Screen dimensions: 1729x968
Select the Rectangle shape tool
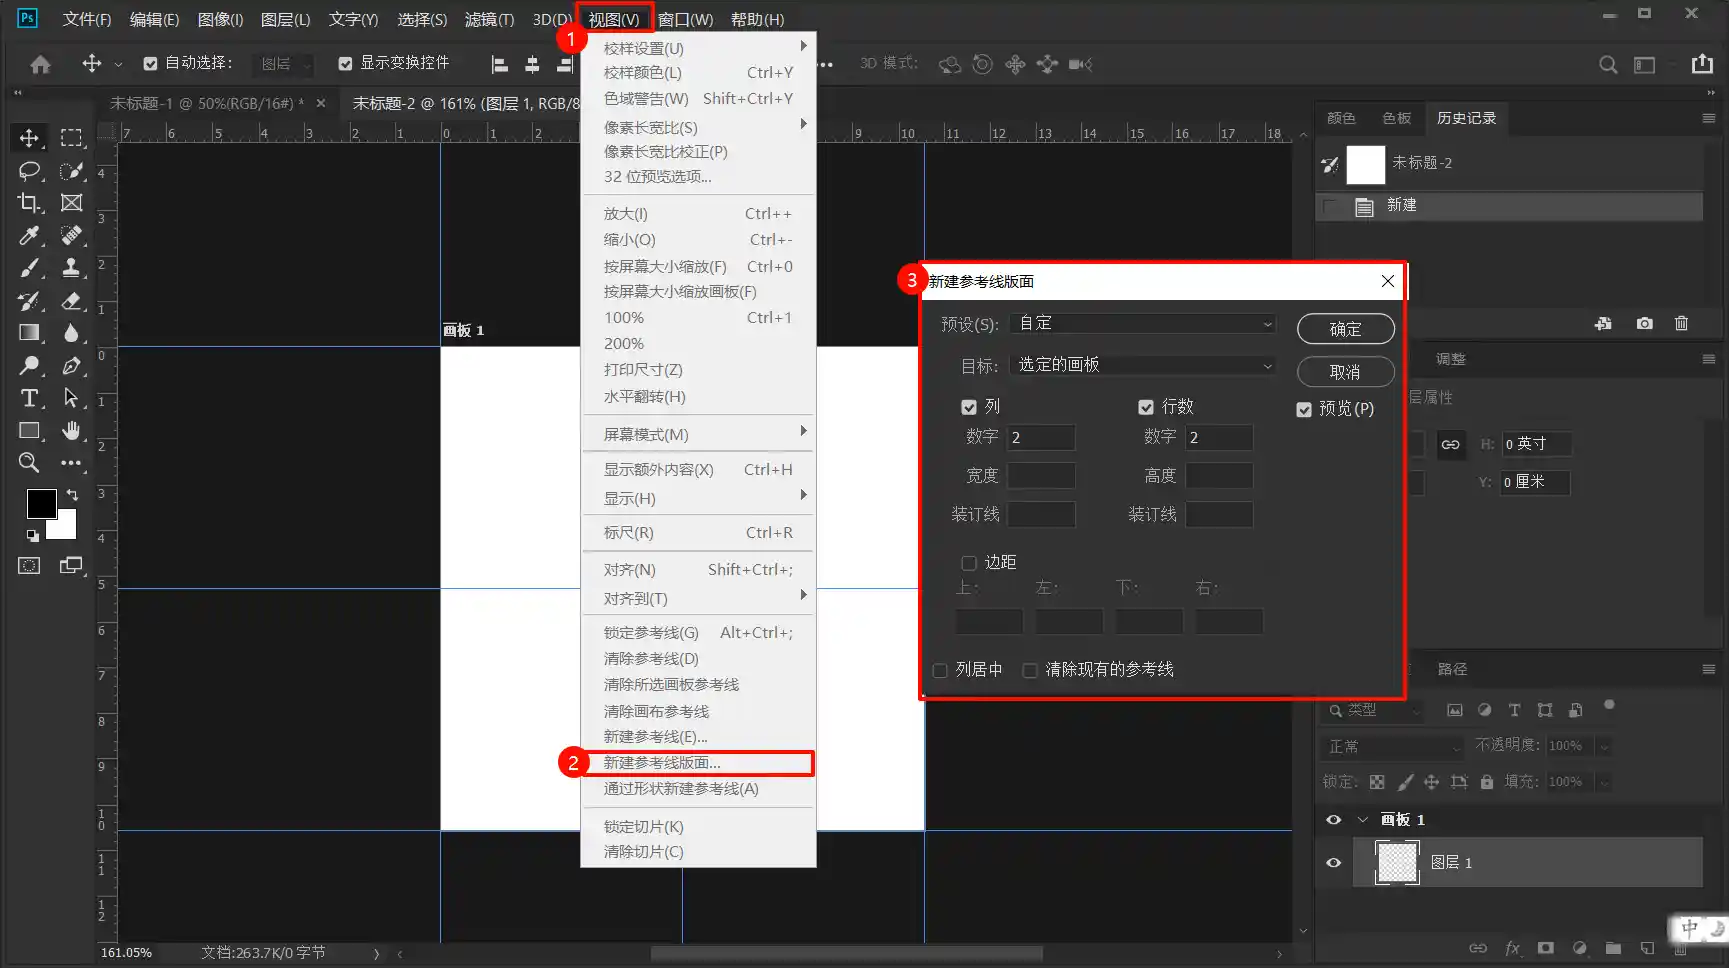click(x=29, y=431)
